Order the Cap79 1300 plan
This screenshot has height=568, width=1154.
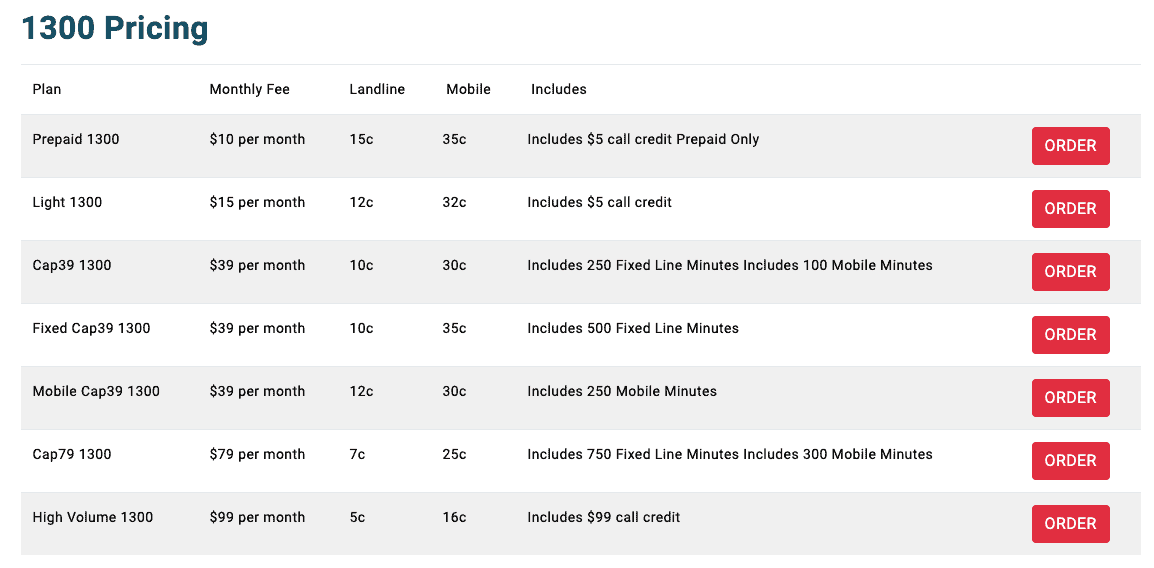(1070, 461)
